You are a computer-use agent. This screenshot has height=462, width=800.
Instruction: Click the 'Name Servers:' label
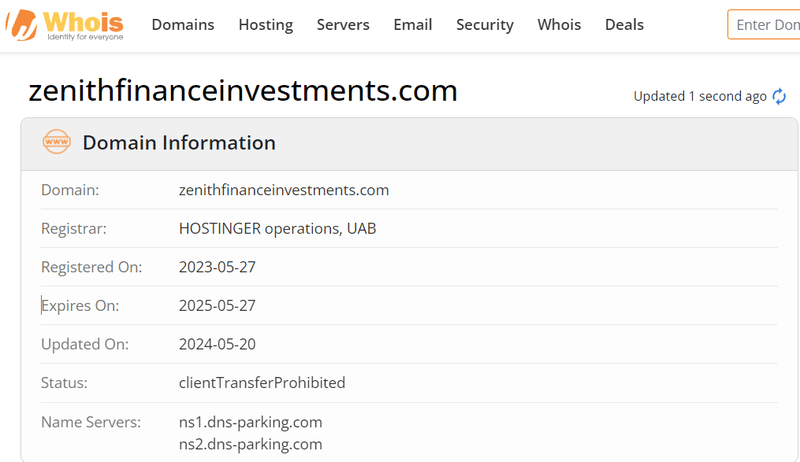(x=91, y=422)
